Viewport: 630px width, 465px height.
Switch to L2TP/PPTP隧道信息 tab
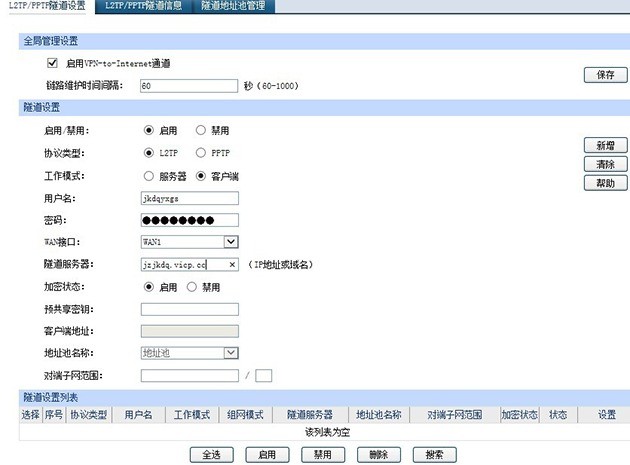[x=143, y=6]
